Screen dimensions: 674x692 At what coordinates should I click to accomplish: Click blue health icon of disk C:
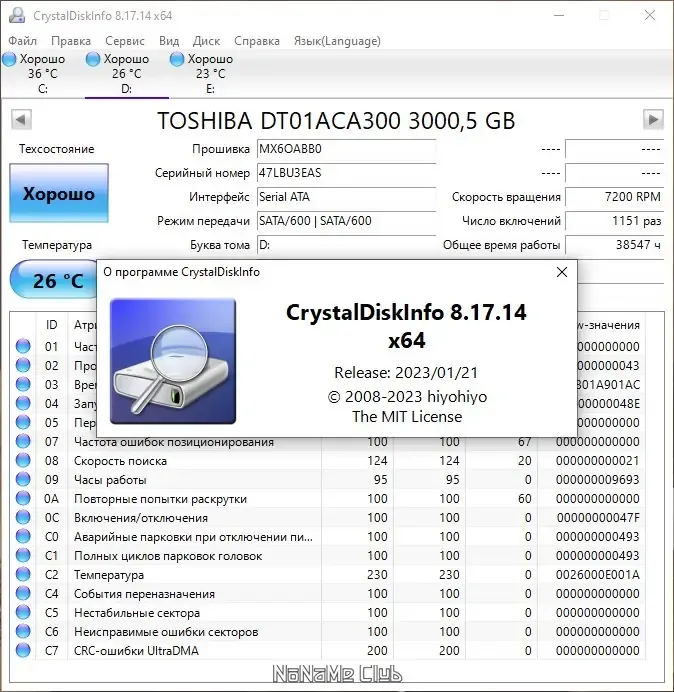[x=9, y=59]
